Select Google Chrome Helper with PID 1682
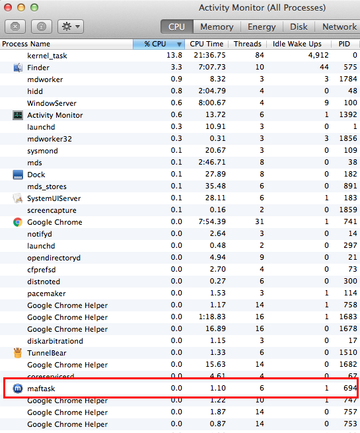Screen dimensions: 360x433 (x=67, y=365)
